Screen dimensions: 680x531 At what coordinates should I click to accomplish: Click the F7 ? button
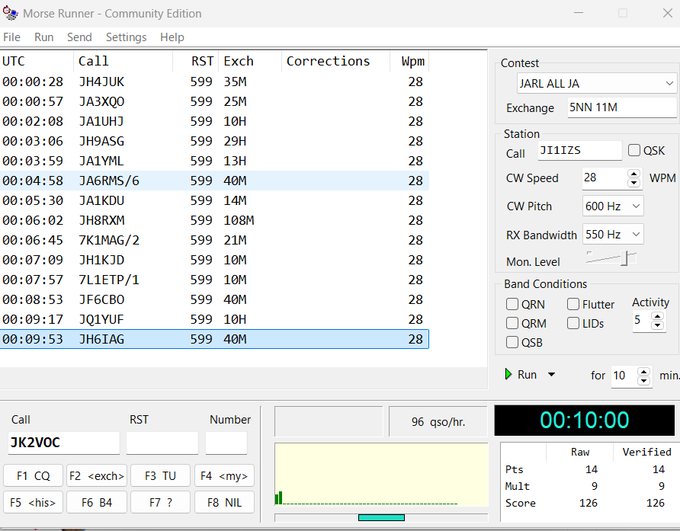tap(160, 502)
